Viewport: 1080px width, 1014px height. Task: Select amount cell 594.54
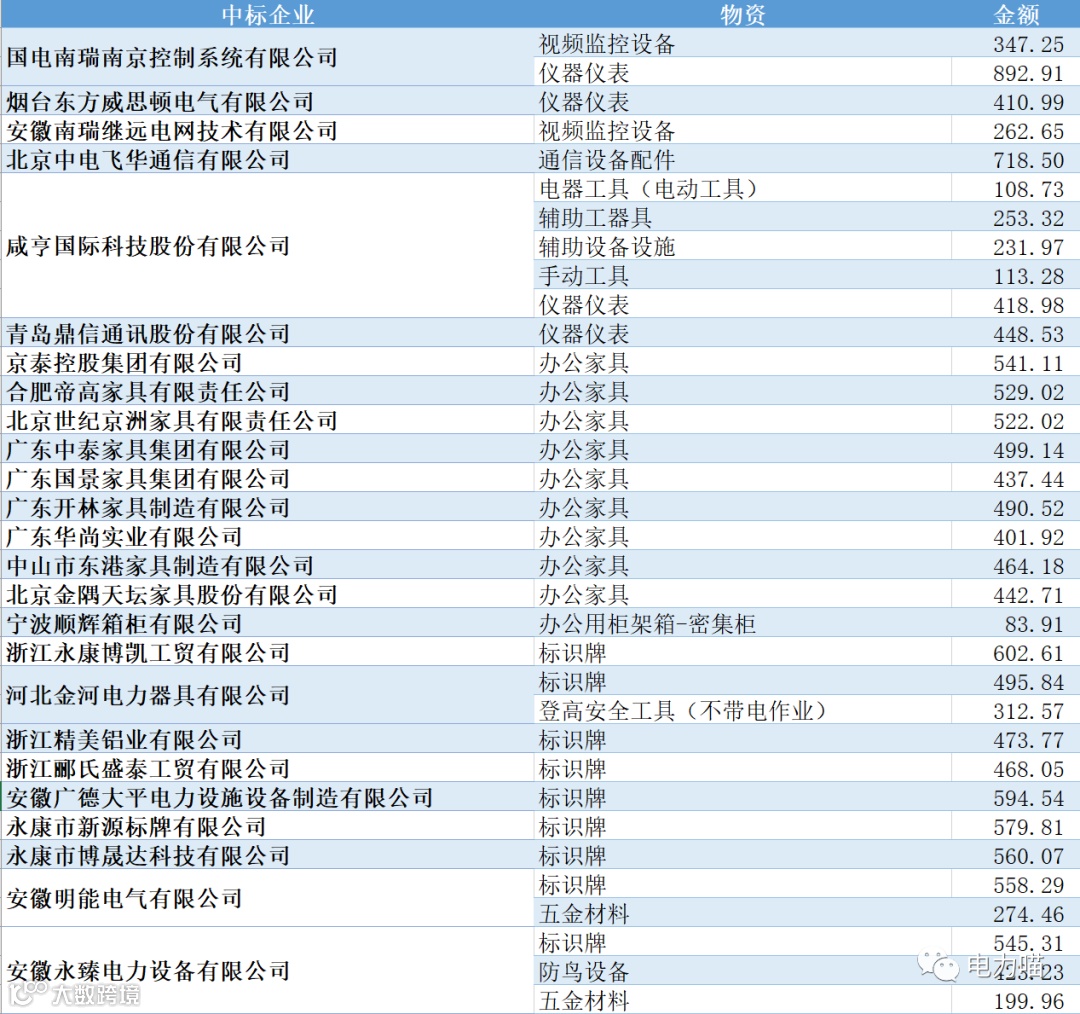(1015, 796)
